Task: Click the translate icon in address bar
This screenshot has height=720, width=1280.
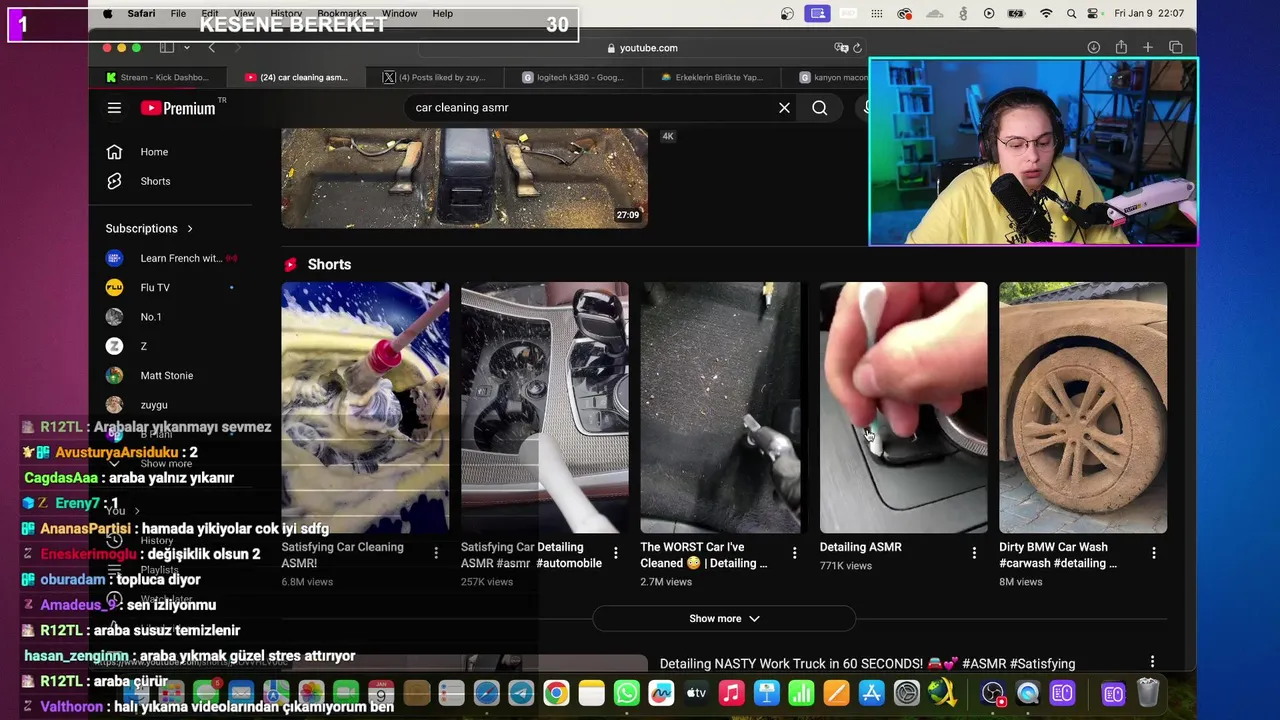Action: tap(841, 48)
